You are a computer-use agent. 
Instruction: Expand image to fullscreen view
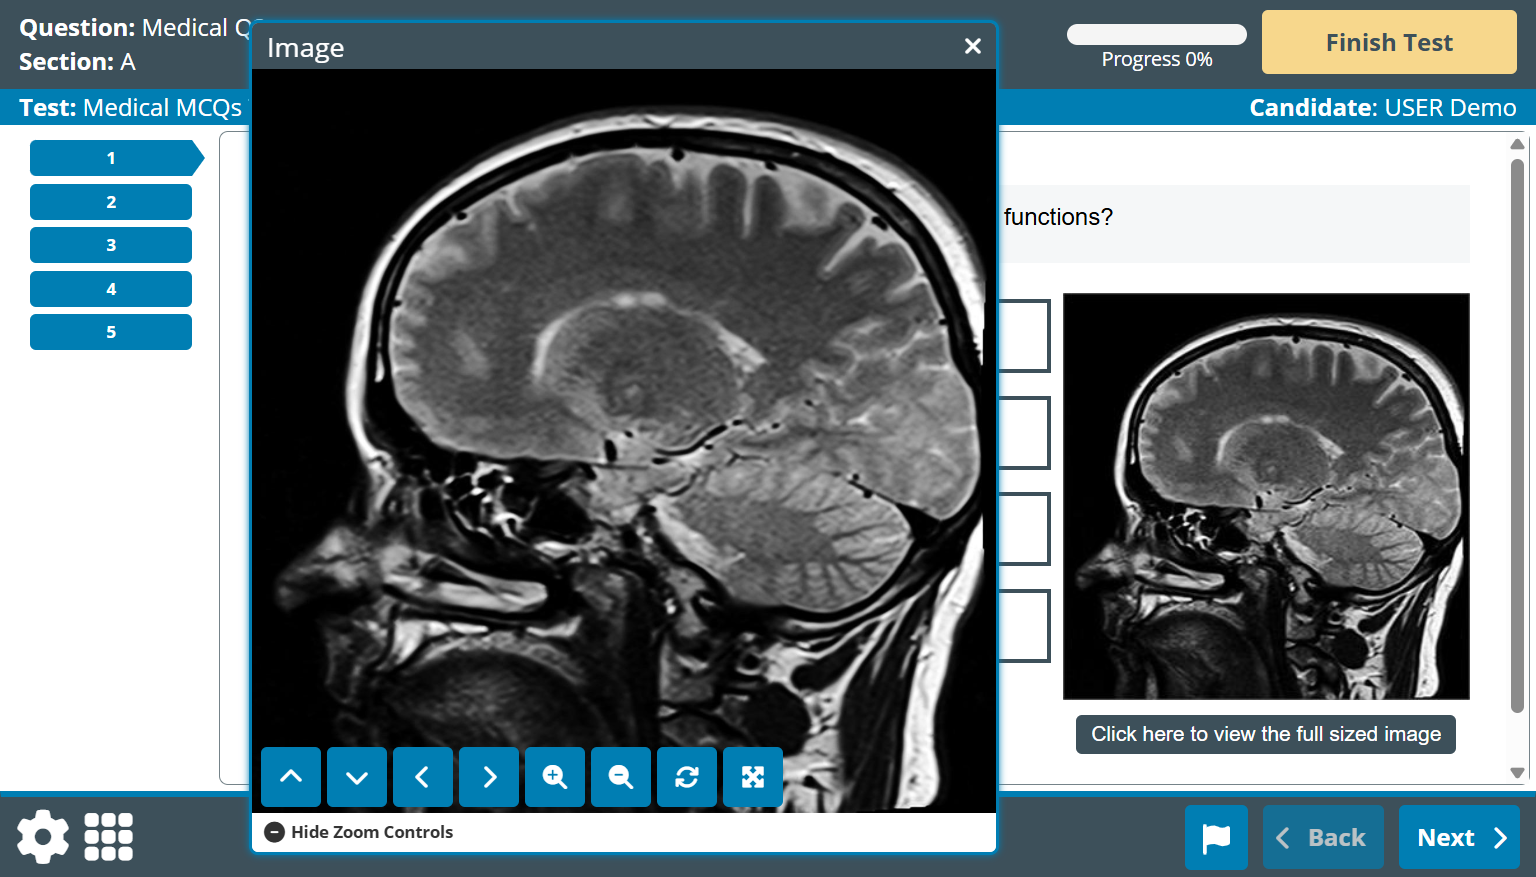click(753, 777)
